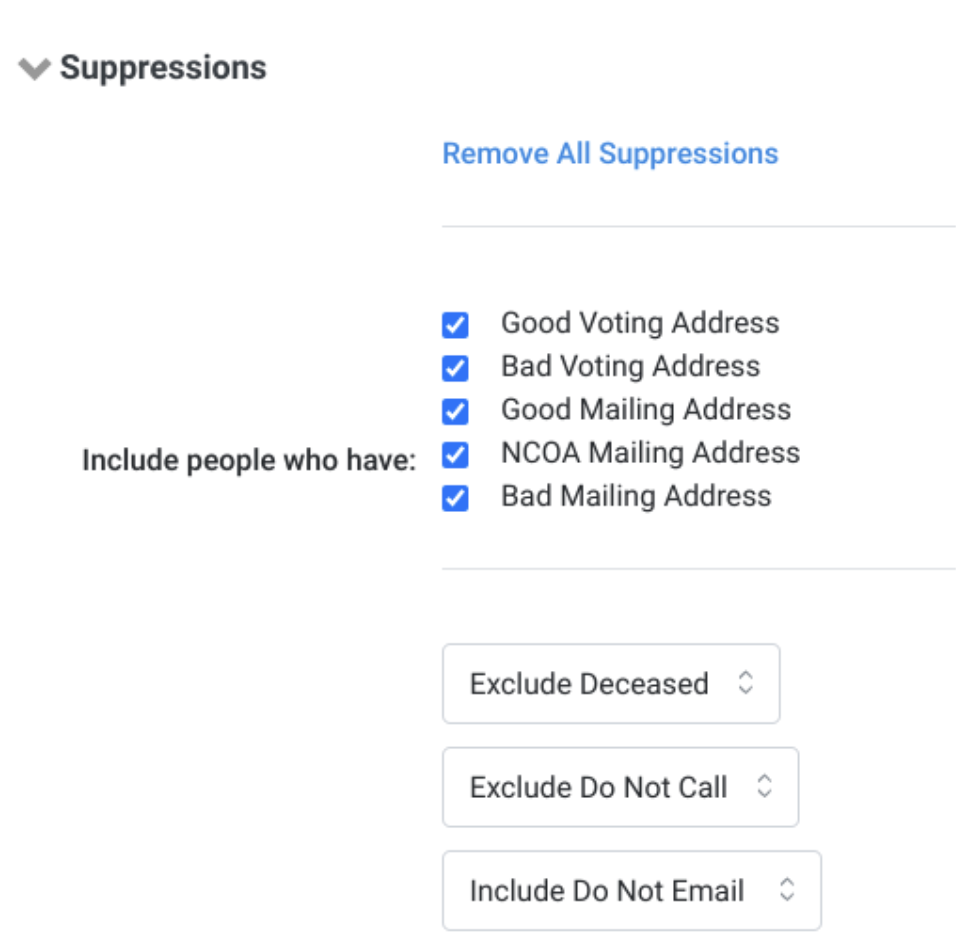
Task: Click the Bad Mailing Address label text
Action: 636,496
